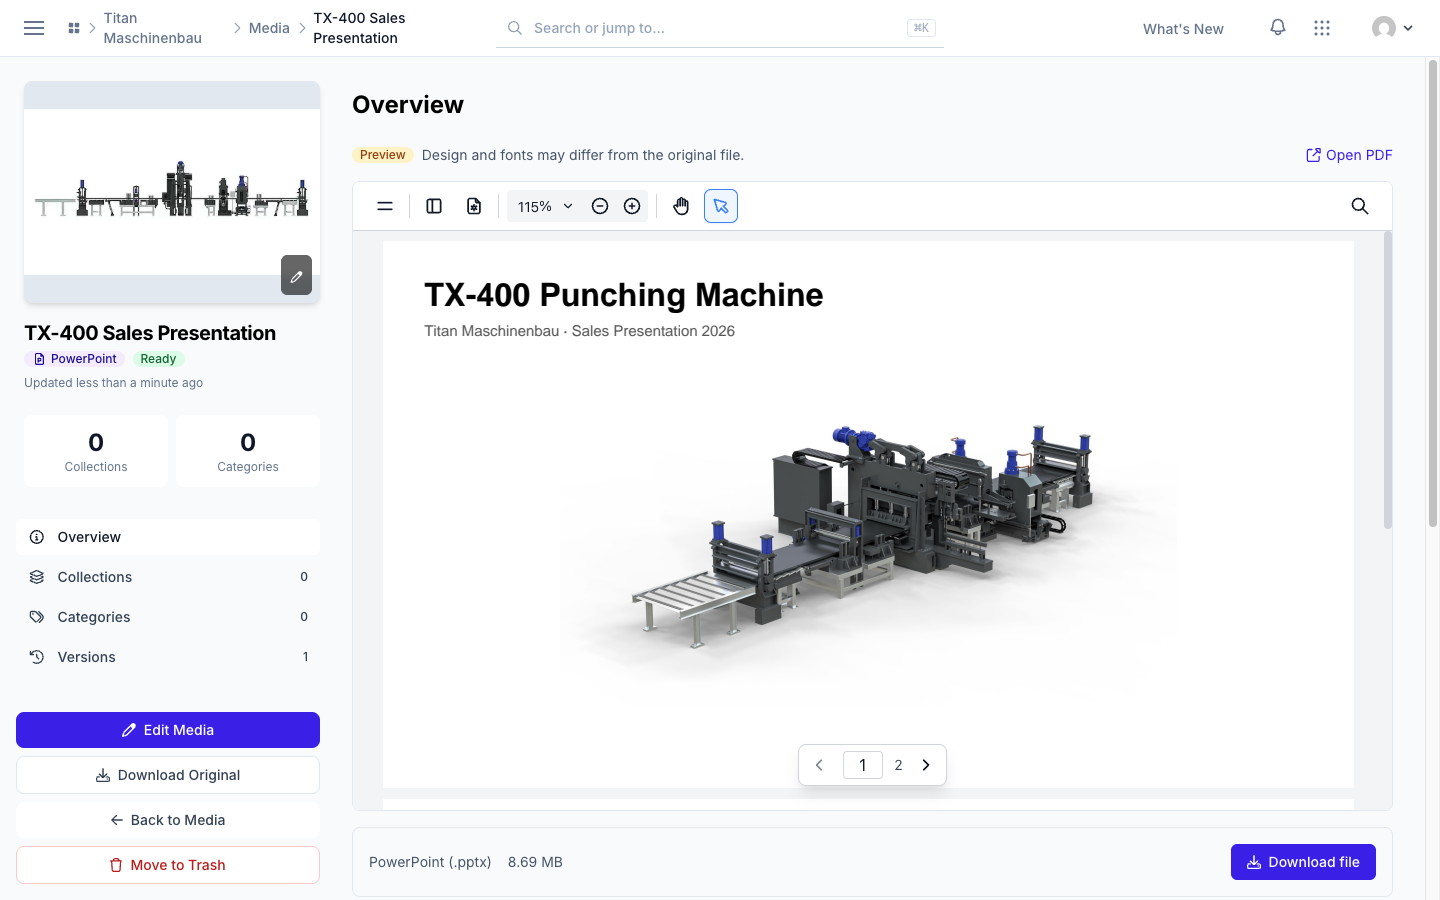This screenshot has width=1440, height=900.
Task: Click Move to Trash button
Action: click(x=168, y=865)
